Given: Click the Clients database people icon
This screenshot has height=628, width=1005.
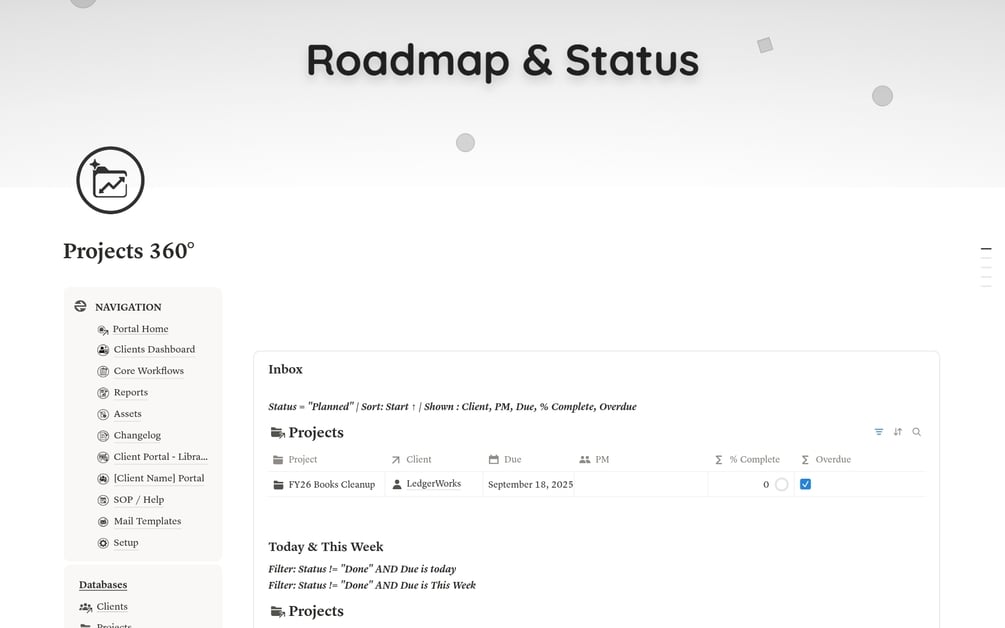Looking at the screenshot, I should click(x=85, y=607).
